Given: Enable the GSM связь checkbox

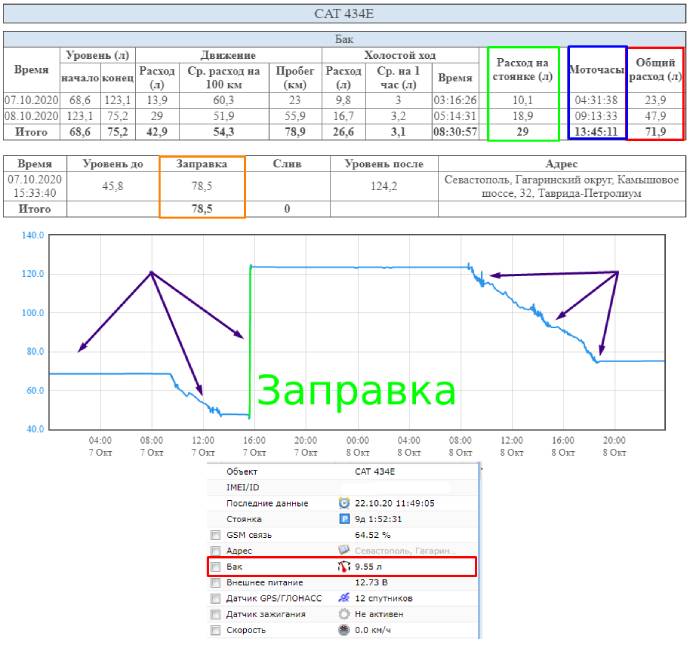Looking at the screenshot, I should 215,536.
